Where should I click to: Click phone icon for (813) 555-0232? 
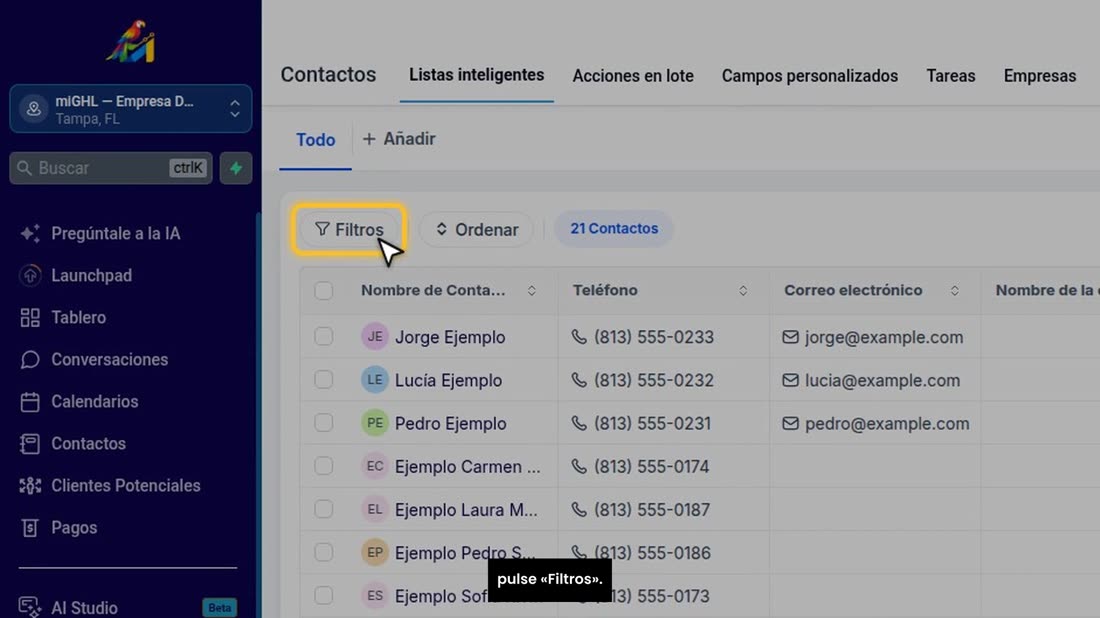(579, 380)
